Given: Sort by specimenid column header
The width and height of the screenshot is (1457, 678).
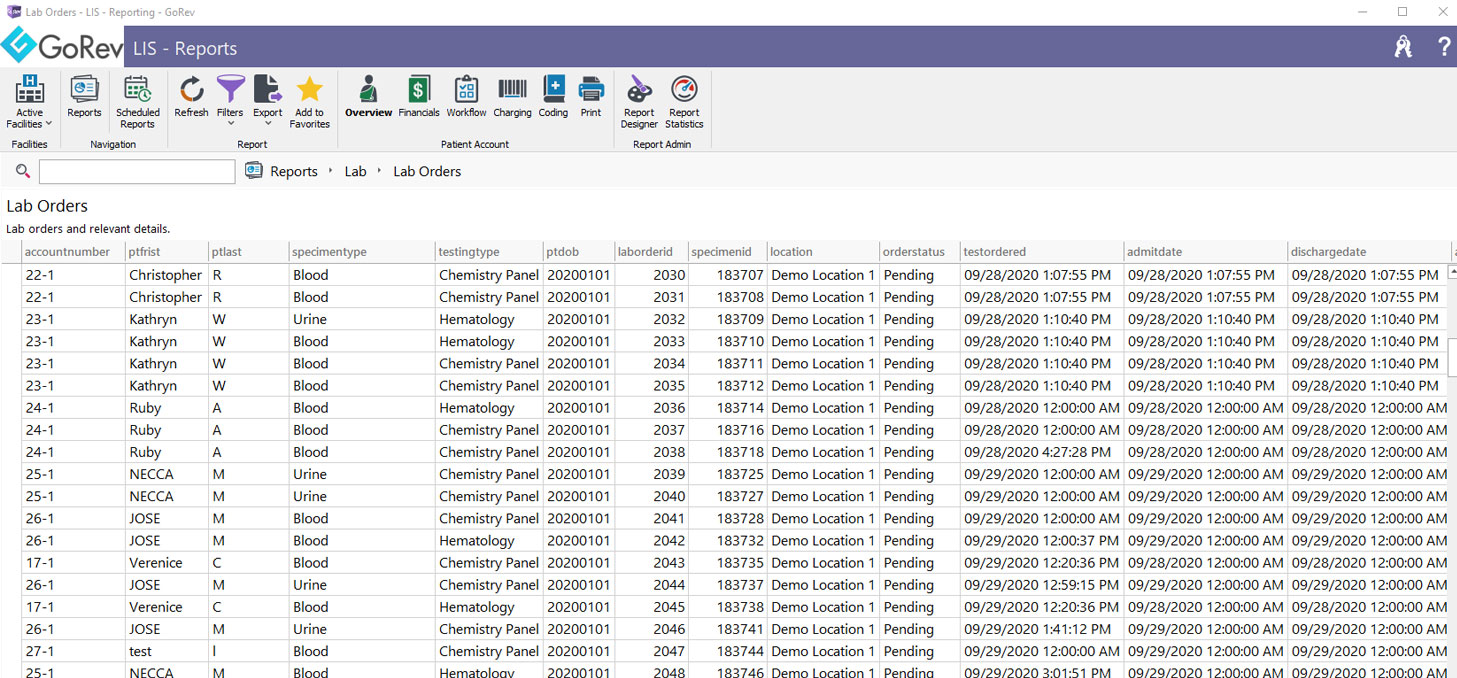Looking at the screenshot, I should click(728, 252).
